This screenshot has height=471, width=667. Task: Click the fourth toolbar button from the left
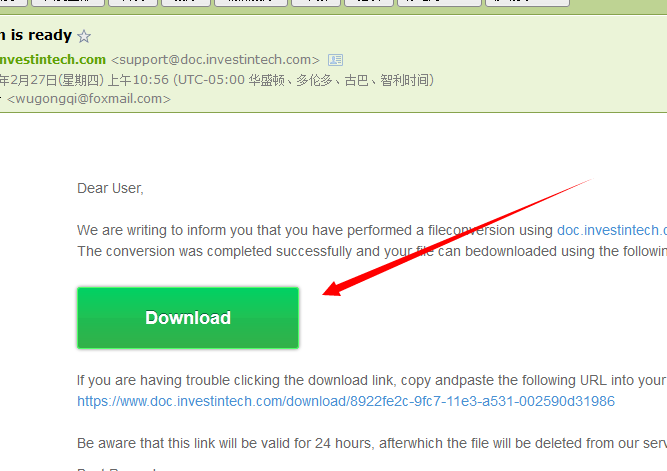point(186,3)
